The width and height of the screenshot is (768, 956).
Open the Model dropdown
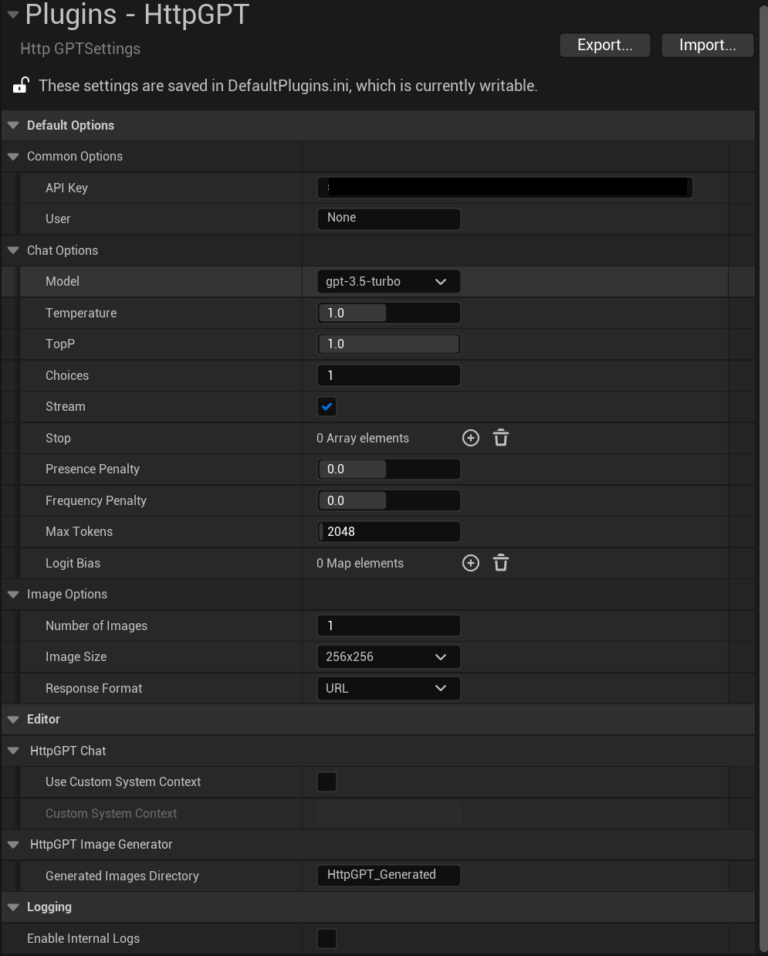click(388, 281)
